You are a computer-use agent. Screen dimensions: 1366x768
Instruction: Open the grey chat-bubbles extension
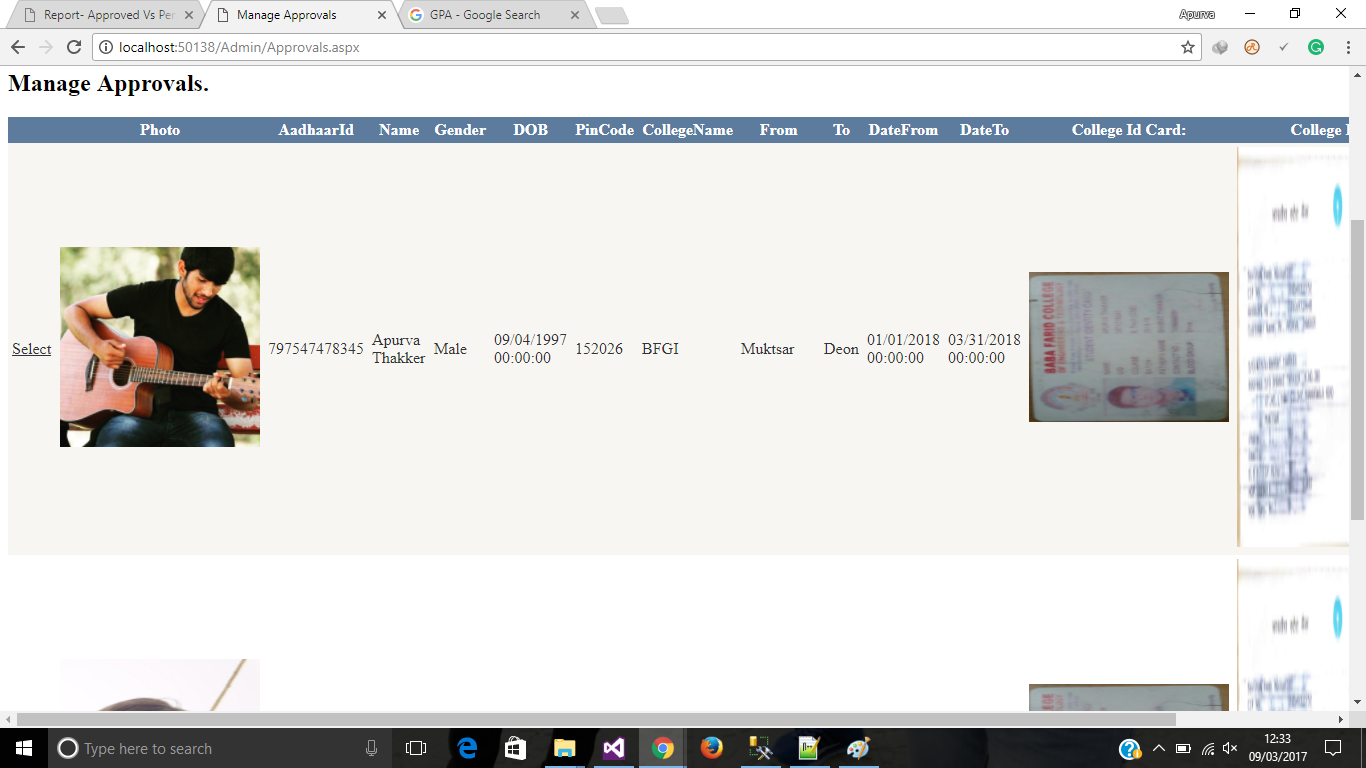pos(1220,47)
